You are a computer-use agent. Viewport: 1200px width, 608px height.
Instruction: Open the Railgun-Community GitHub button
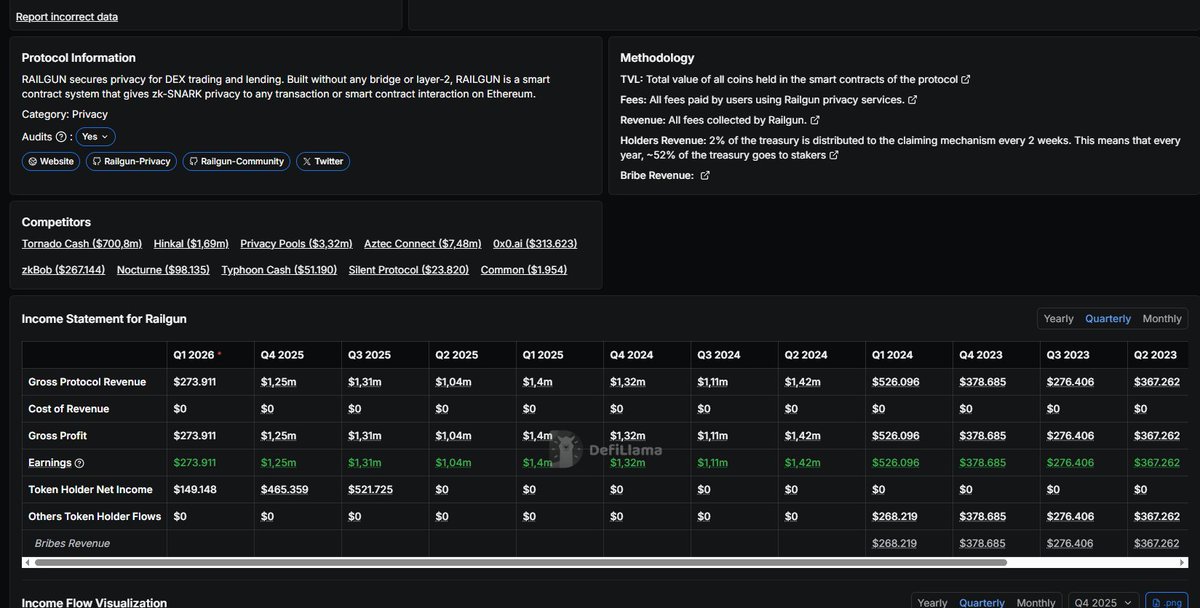[x=236, y=161]
